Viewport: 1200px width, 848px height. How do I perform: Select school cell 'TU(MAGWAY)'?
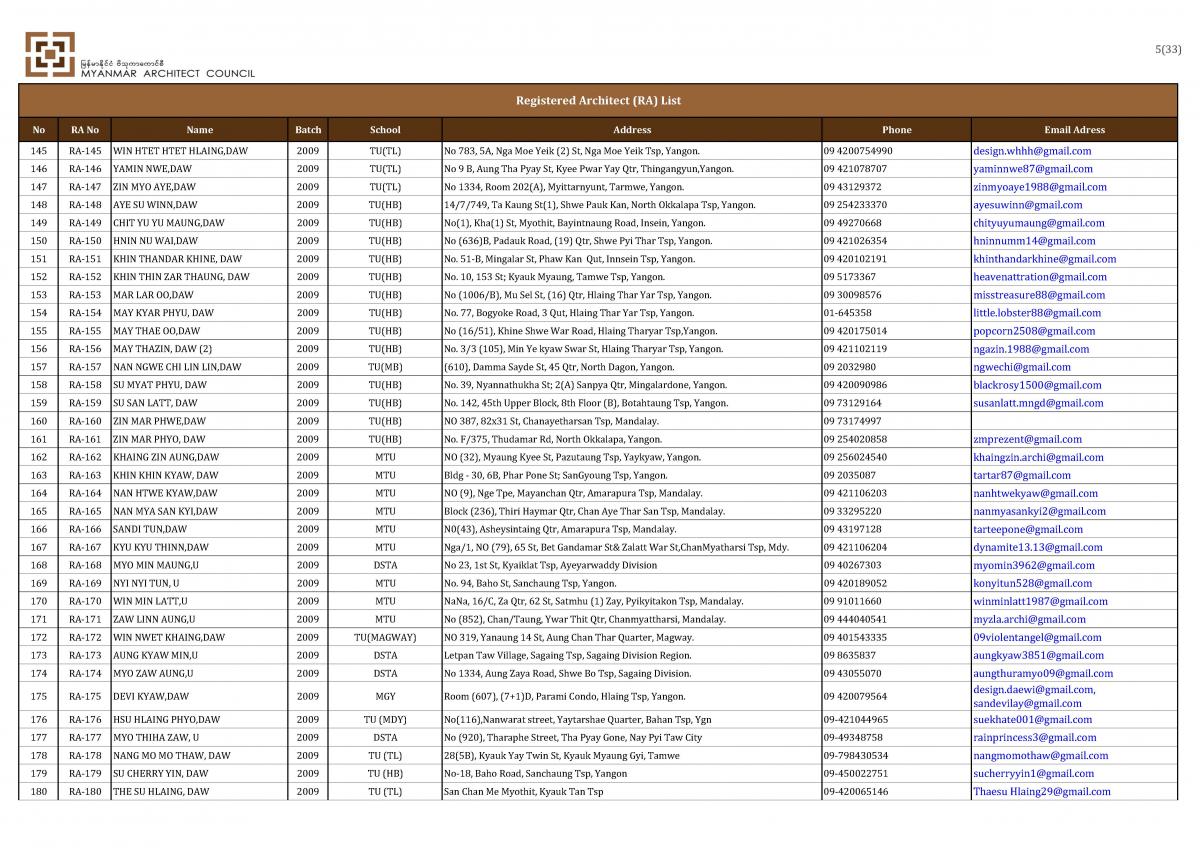tap(385, 637)
